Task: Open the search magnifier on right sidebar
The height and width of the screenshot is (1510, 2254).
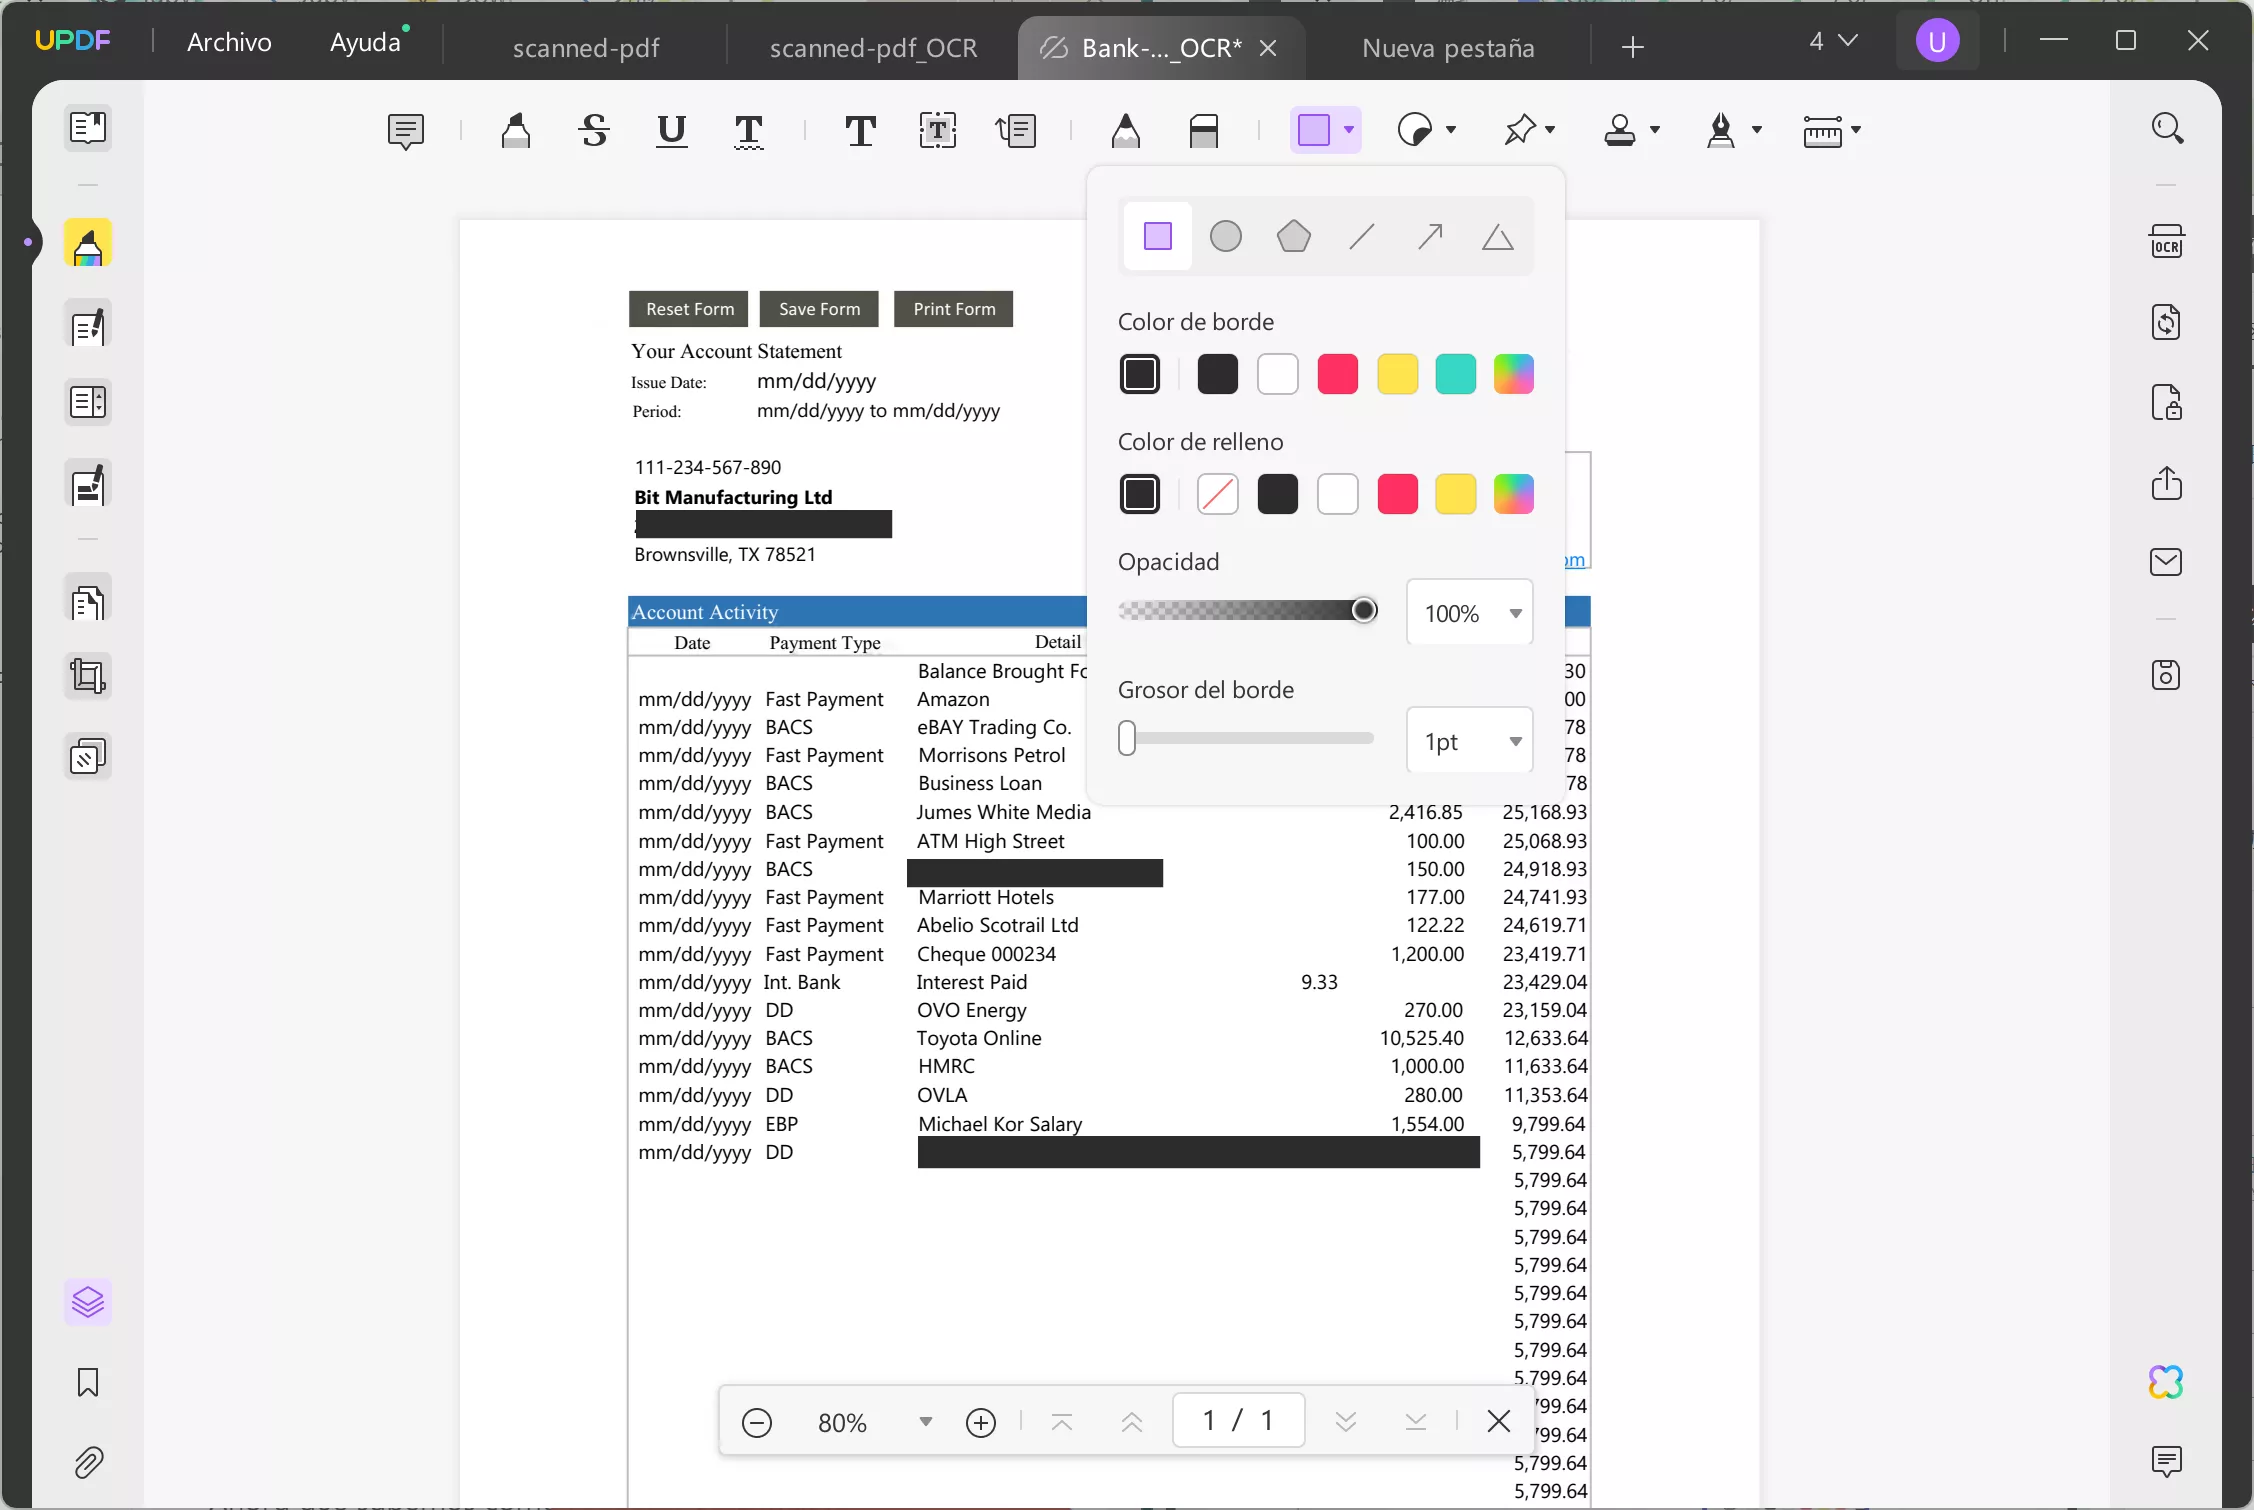Action: 2167,128
